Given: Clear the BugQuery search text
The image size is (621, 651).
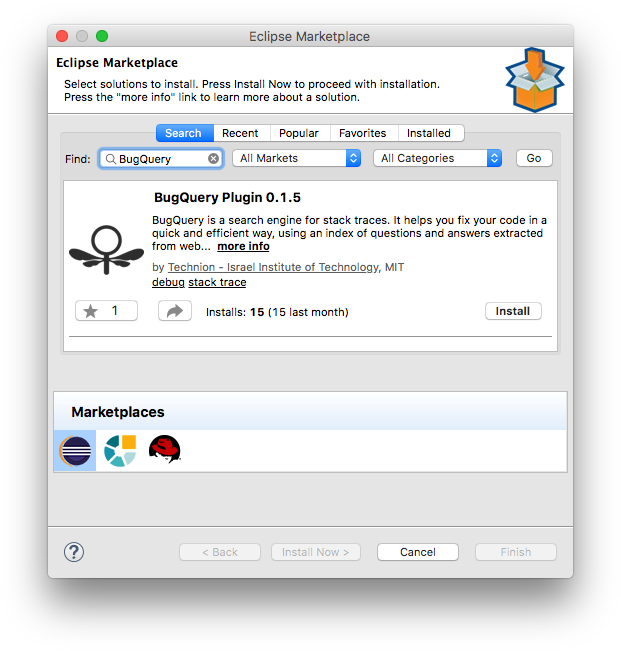Looking at the screenshot, I should pyautogui.click(x=213, y=159).
